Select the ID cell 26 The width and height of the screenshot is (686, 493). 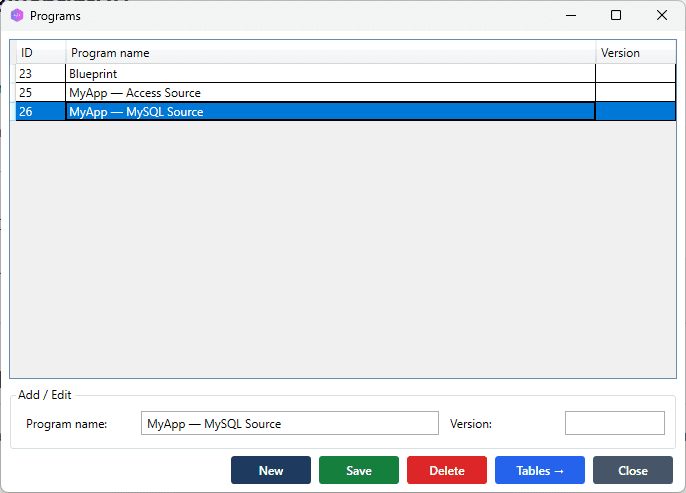pyautogui.click(x=41, y=112)
